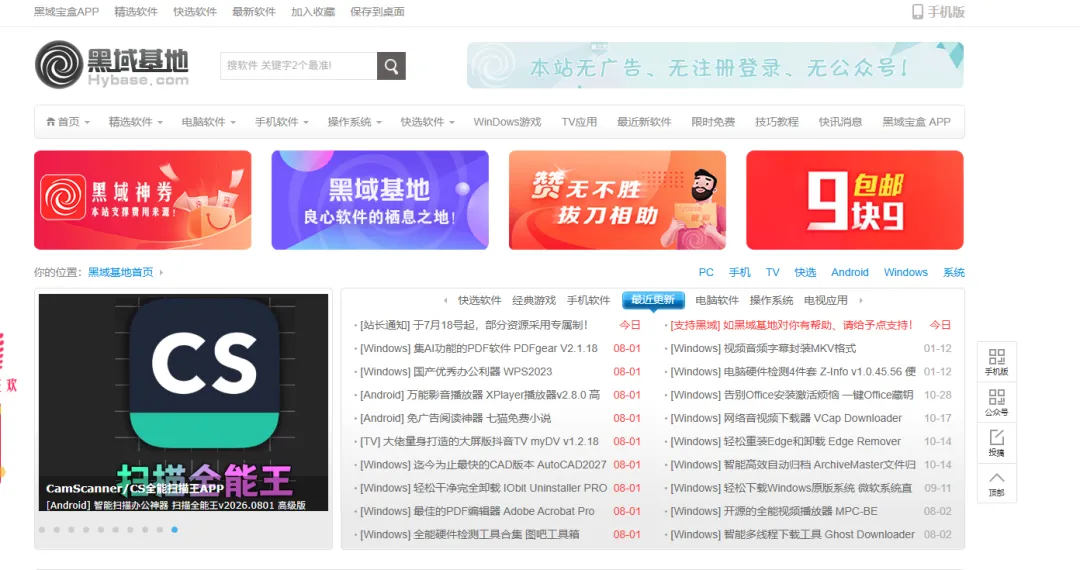Click the sidebar 公众号 QR icon
The width and height of the screenshot is (1080, 570).
click(996, 402)
